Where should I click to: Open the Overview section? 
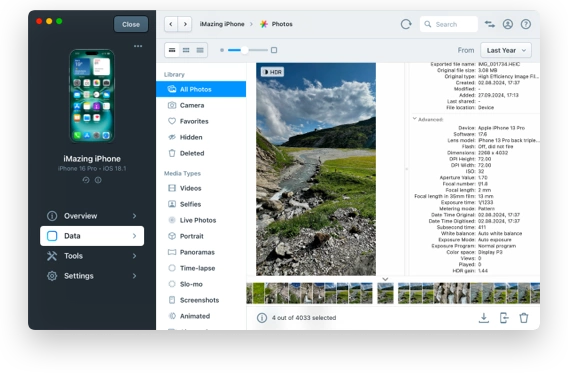92,216
